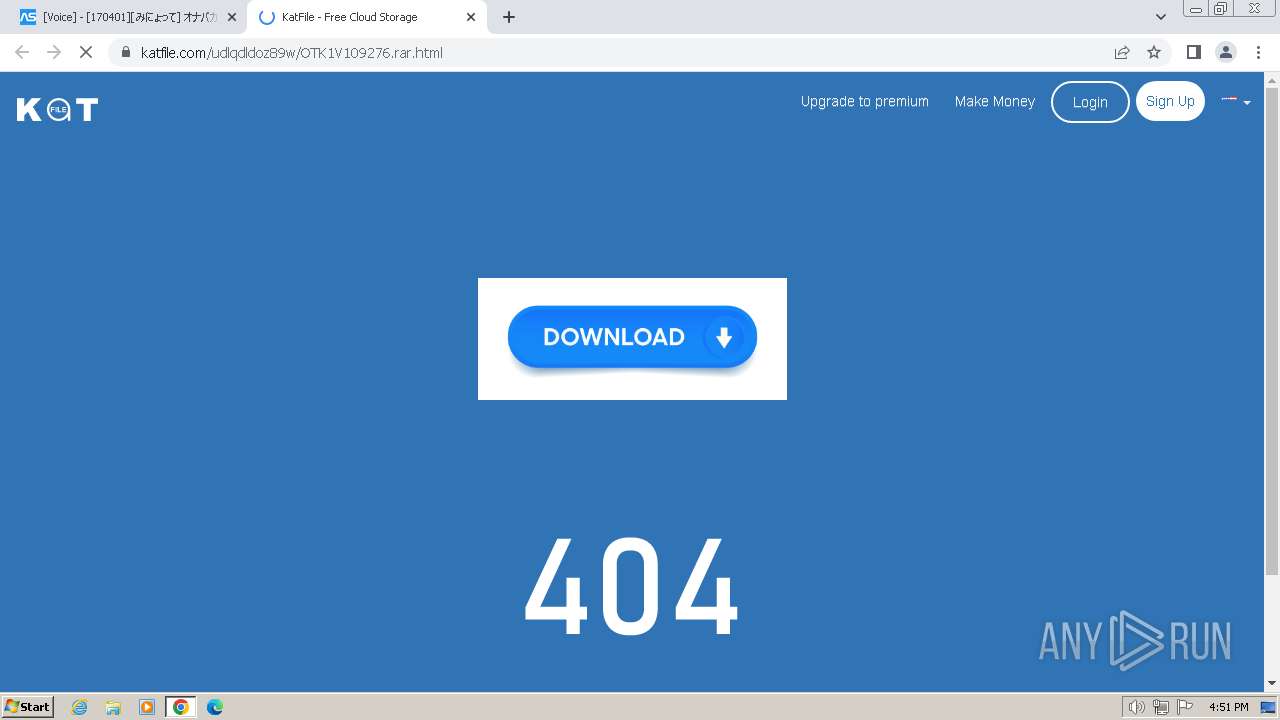This screenshot has height=720, width=1280.
Task: Click the 404 error text
Action: (632, 586)
